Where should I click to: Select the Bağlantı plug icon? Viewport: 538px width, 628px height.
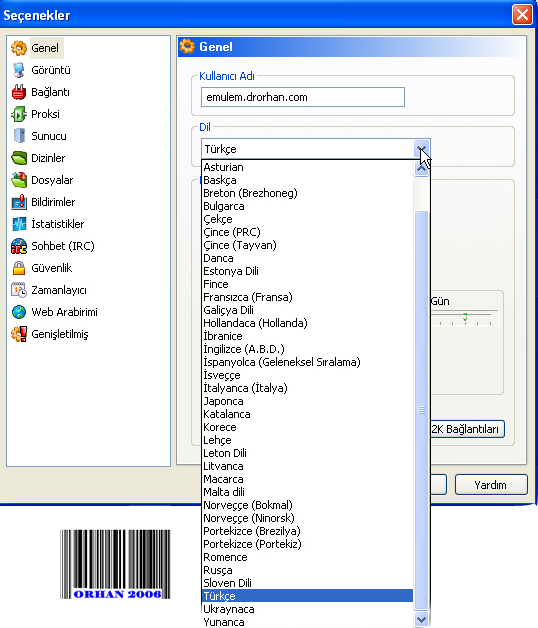[x=18, y=92]
